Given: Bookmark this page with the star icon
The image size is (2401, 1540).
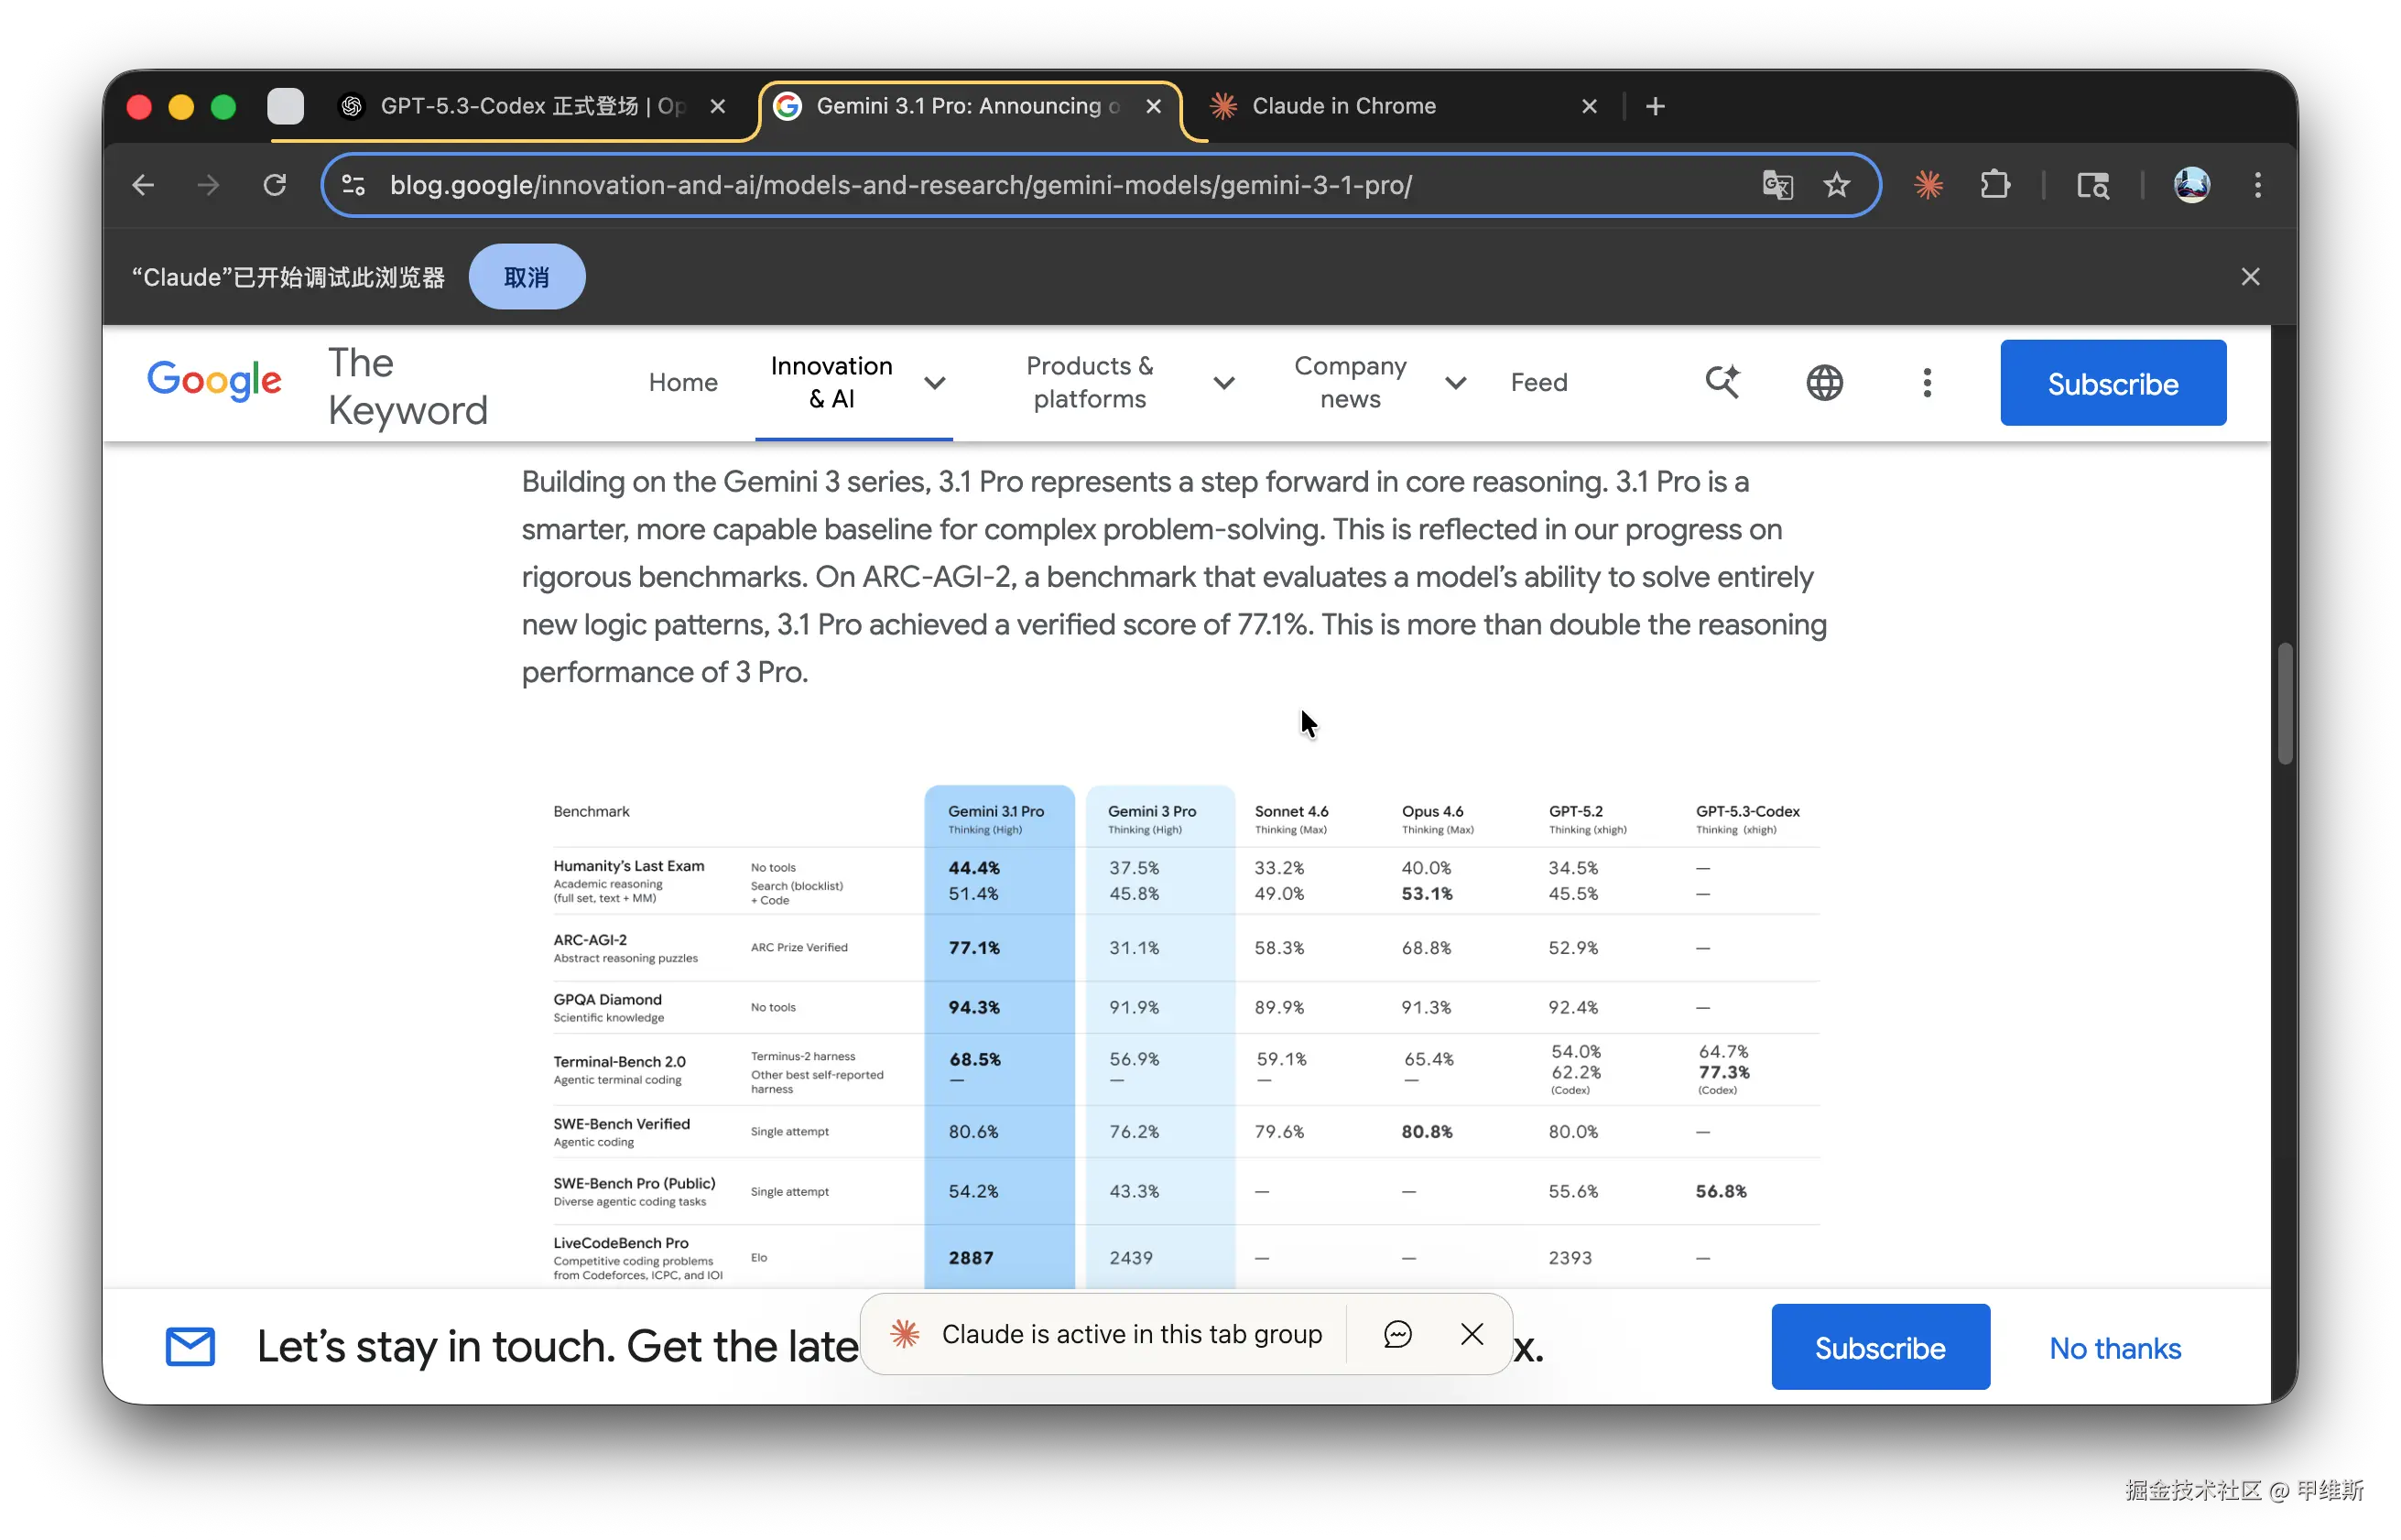Looking at the screenshot, I should coord(1836,185).
